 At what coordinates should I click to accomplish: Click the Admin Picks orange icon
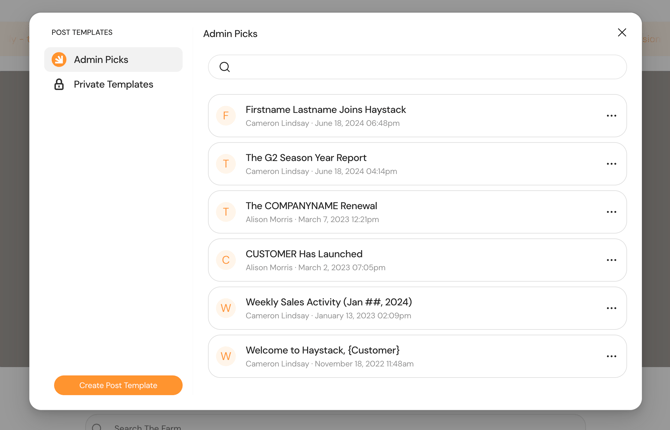tap(59, 60)
